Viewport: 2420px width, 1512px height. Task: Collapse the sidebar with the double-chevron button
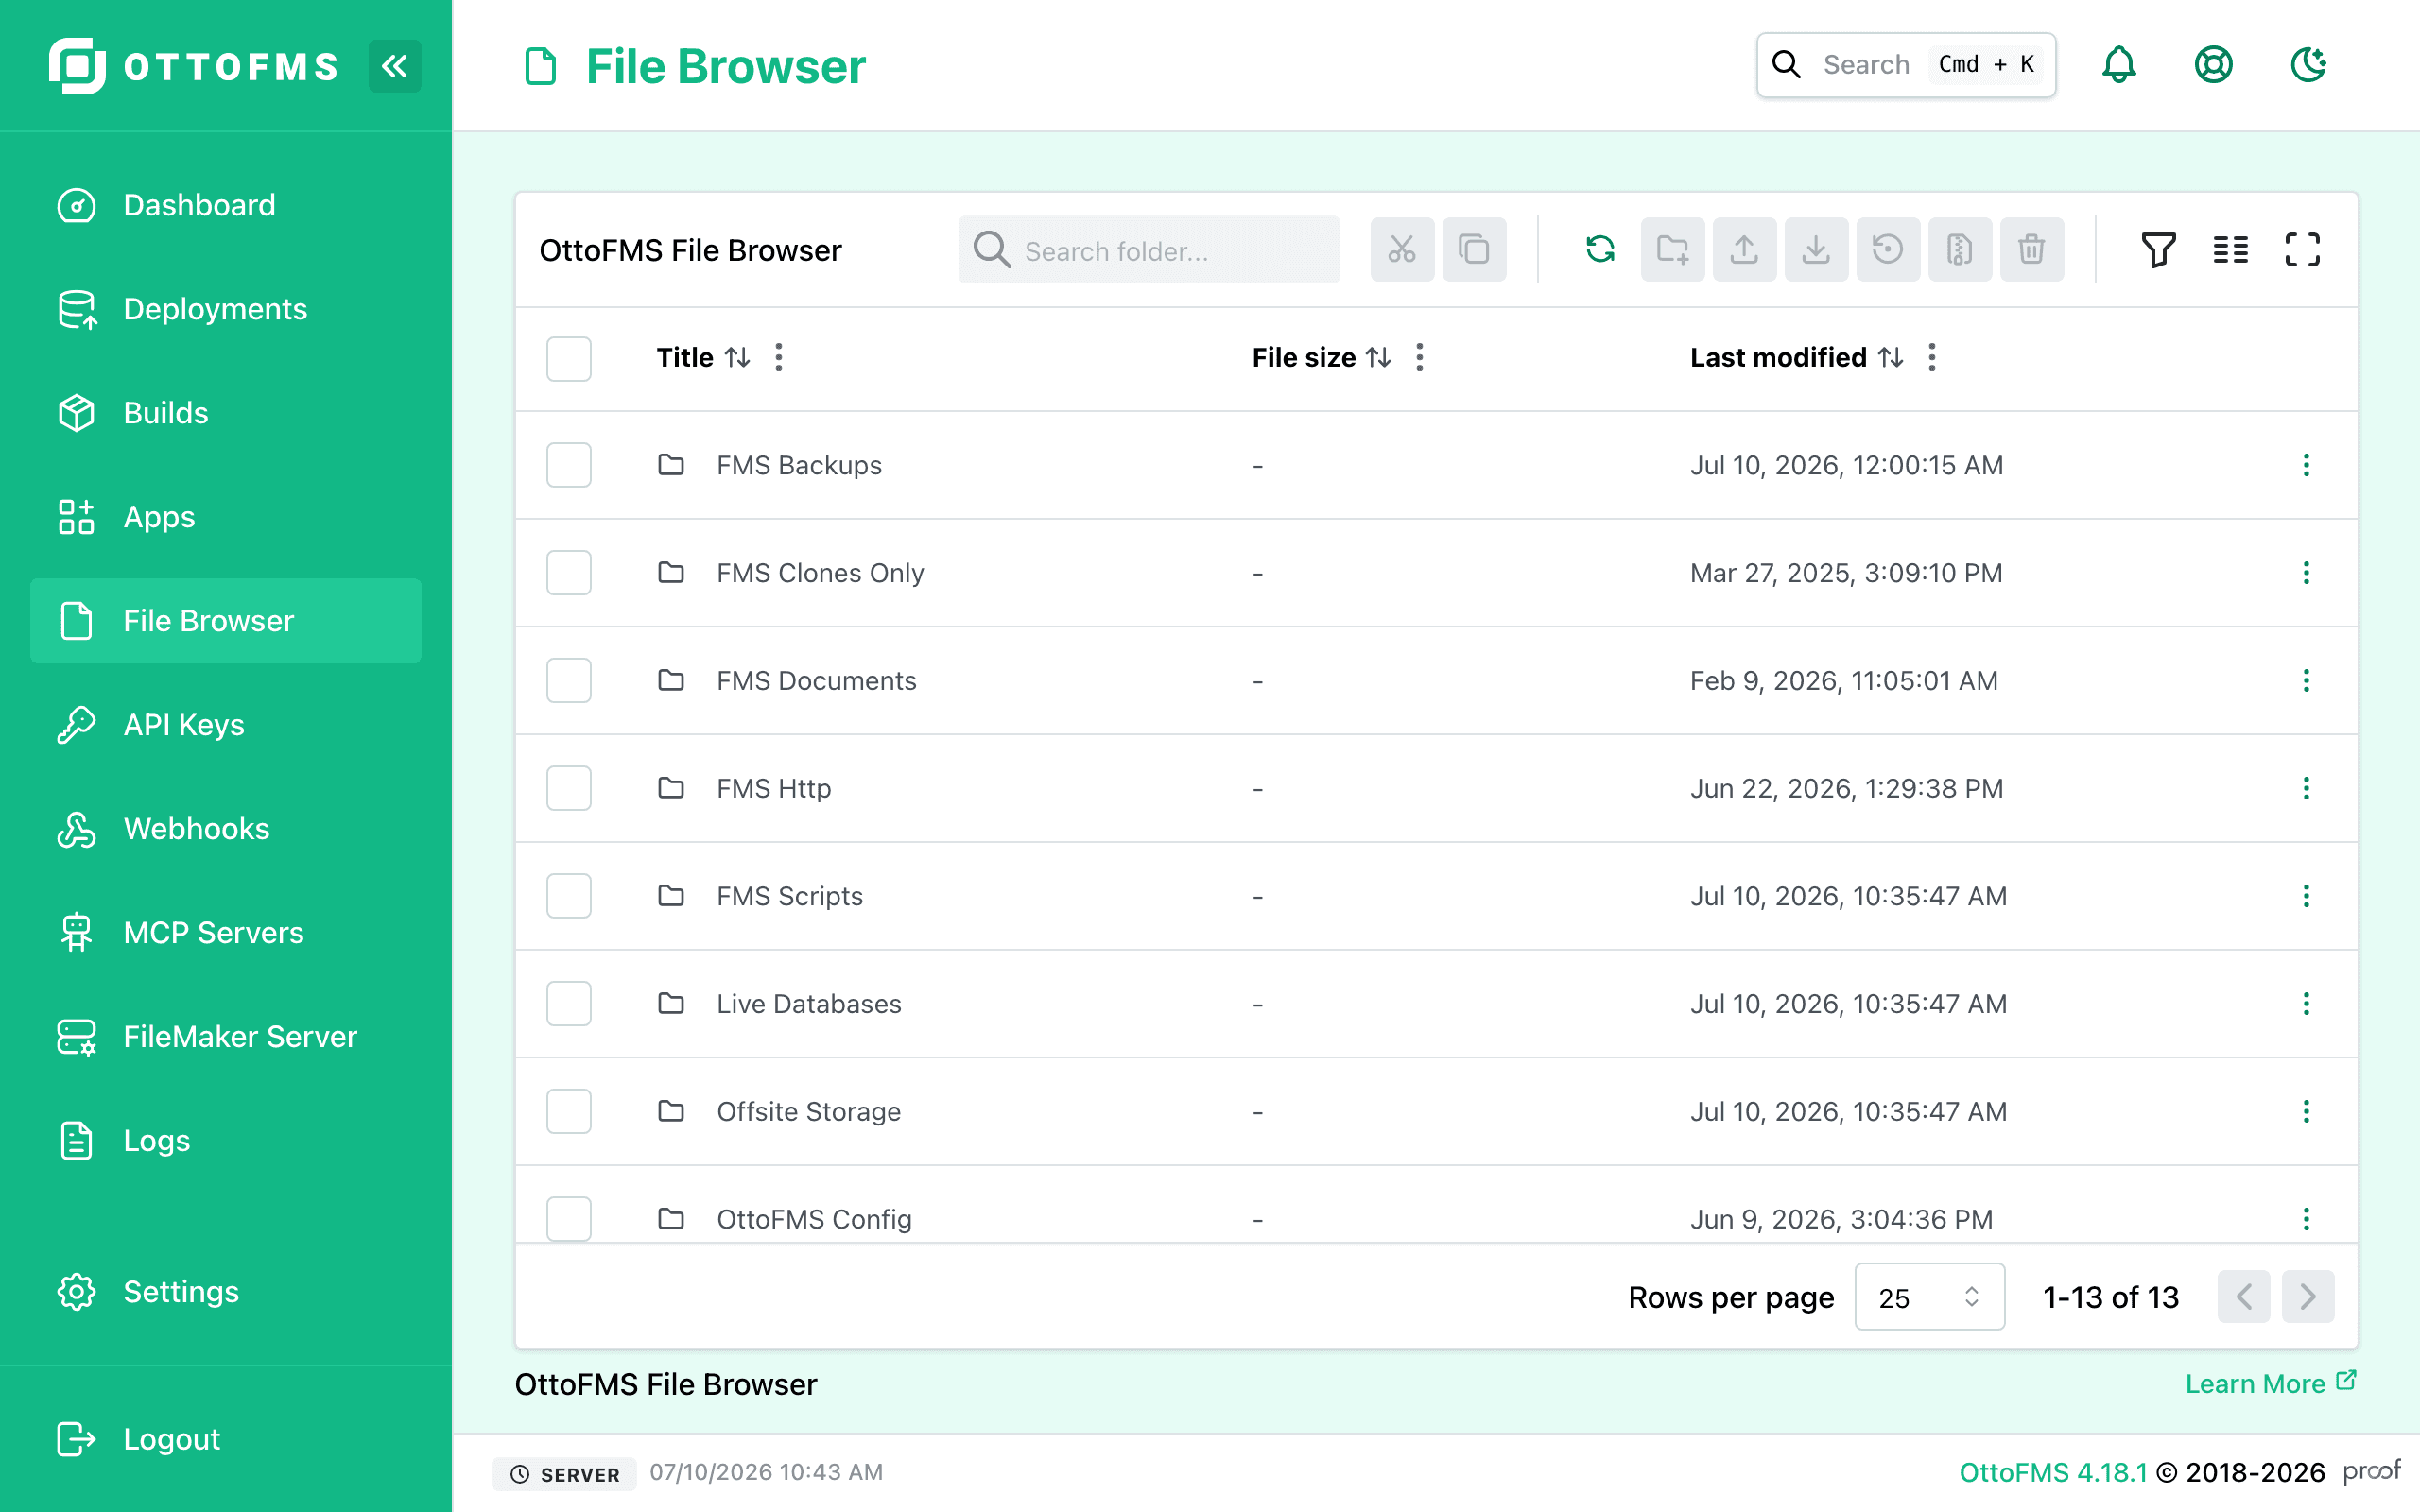[x=395, y=66]
